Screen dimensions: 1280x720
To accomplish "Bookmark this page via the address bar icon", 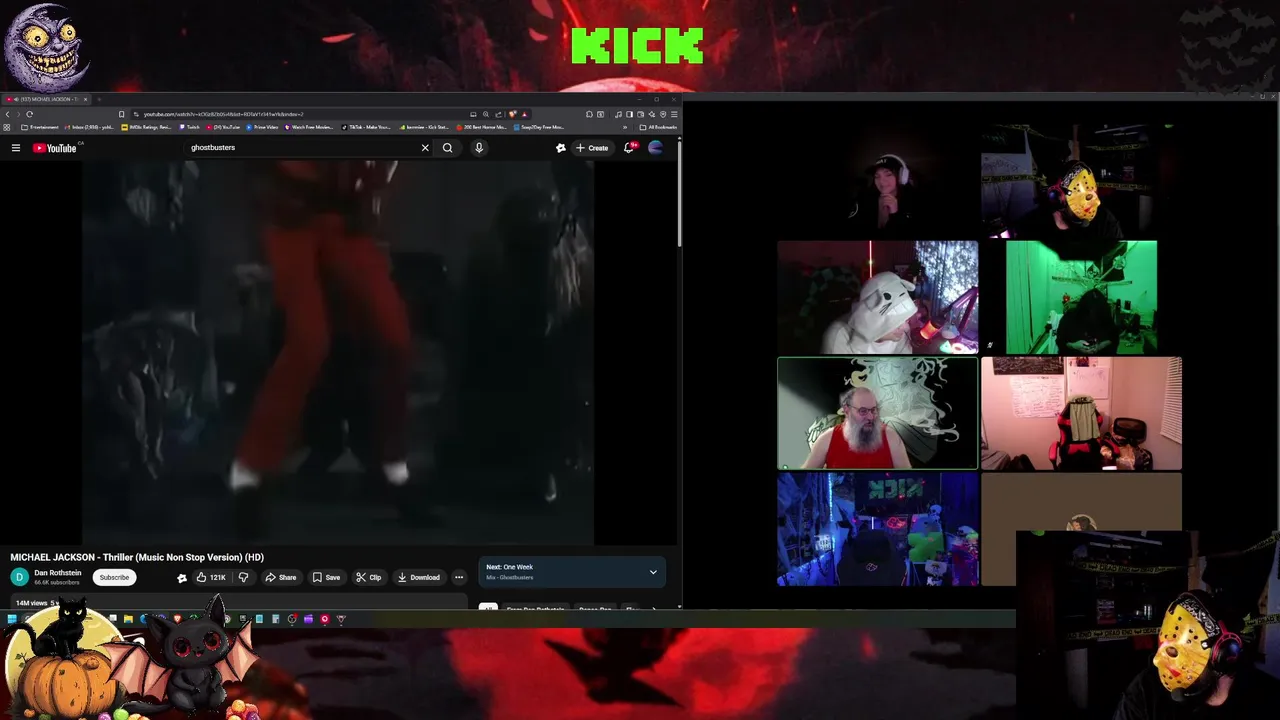I will coord(121,114).
